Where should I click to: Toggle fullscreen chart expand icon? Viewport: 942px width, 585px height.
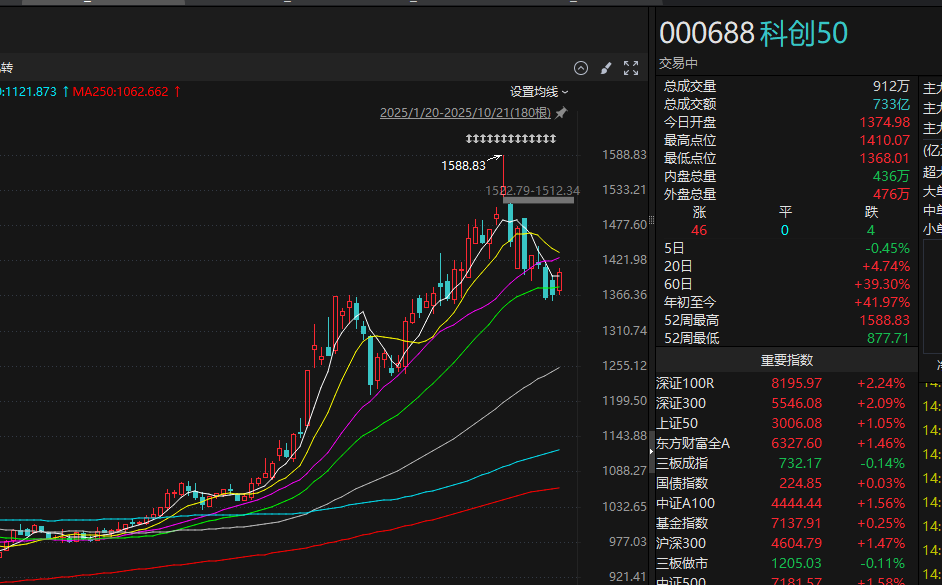pyautogui.click(x=631, y=68)
